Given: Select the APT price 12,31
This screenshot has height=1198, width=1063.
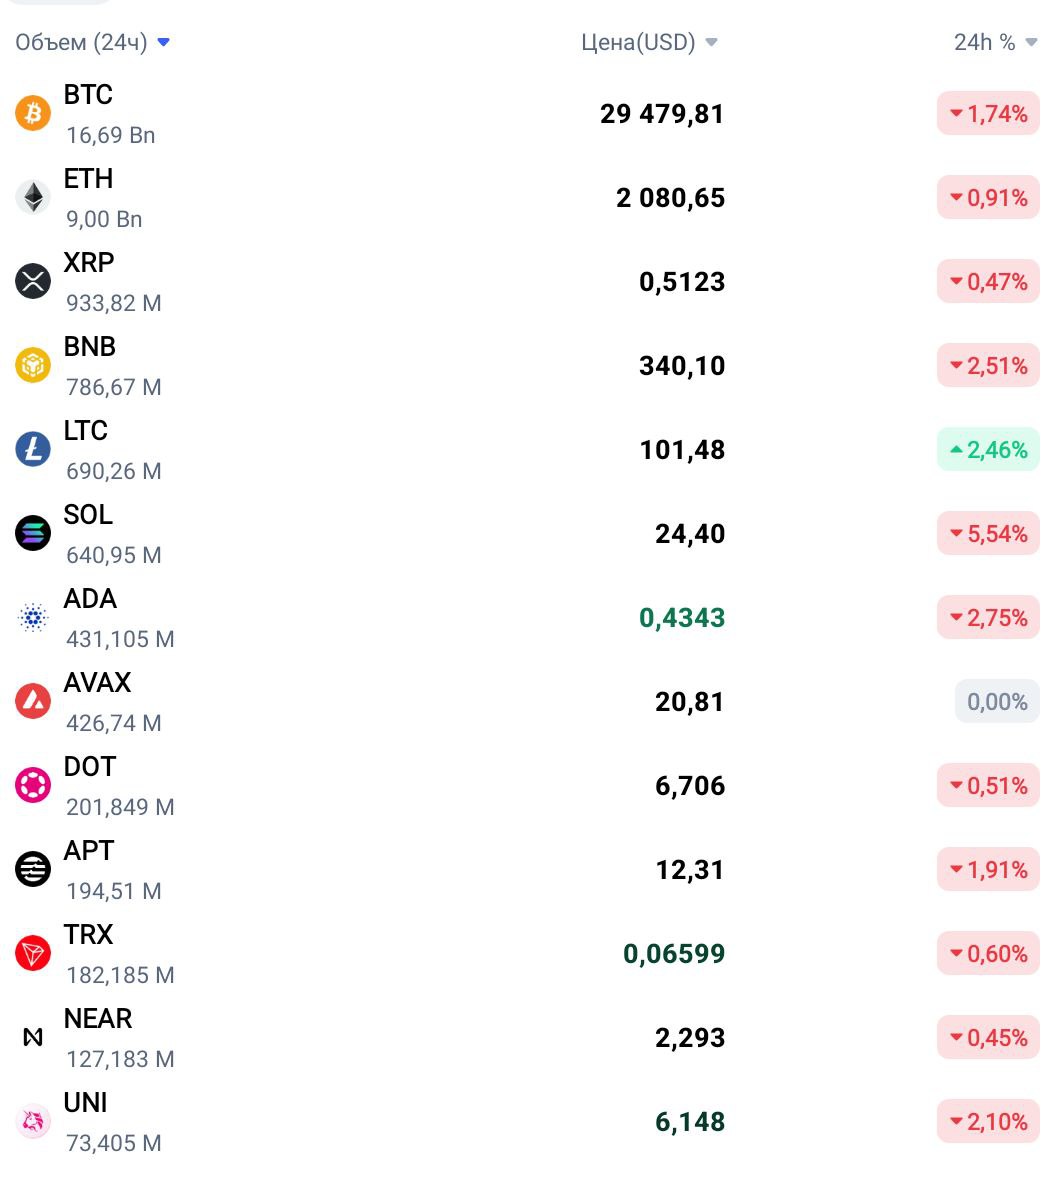Looking at the screenshot, I should 689,869.
